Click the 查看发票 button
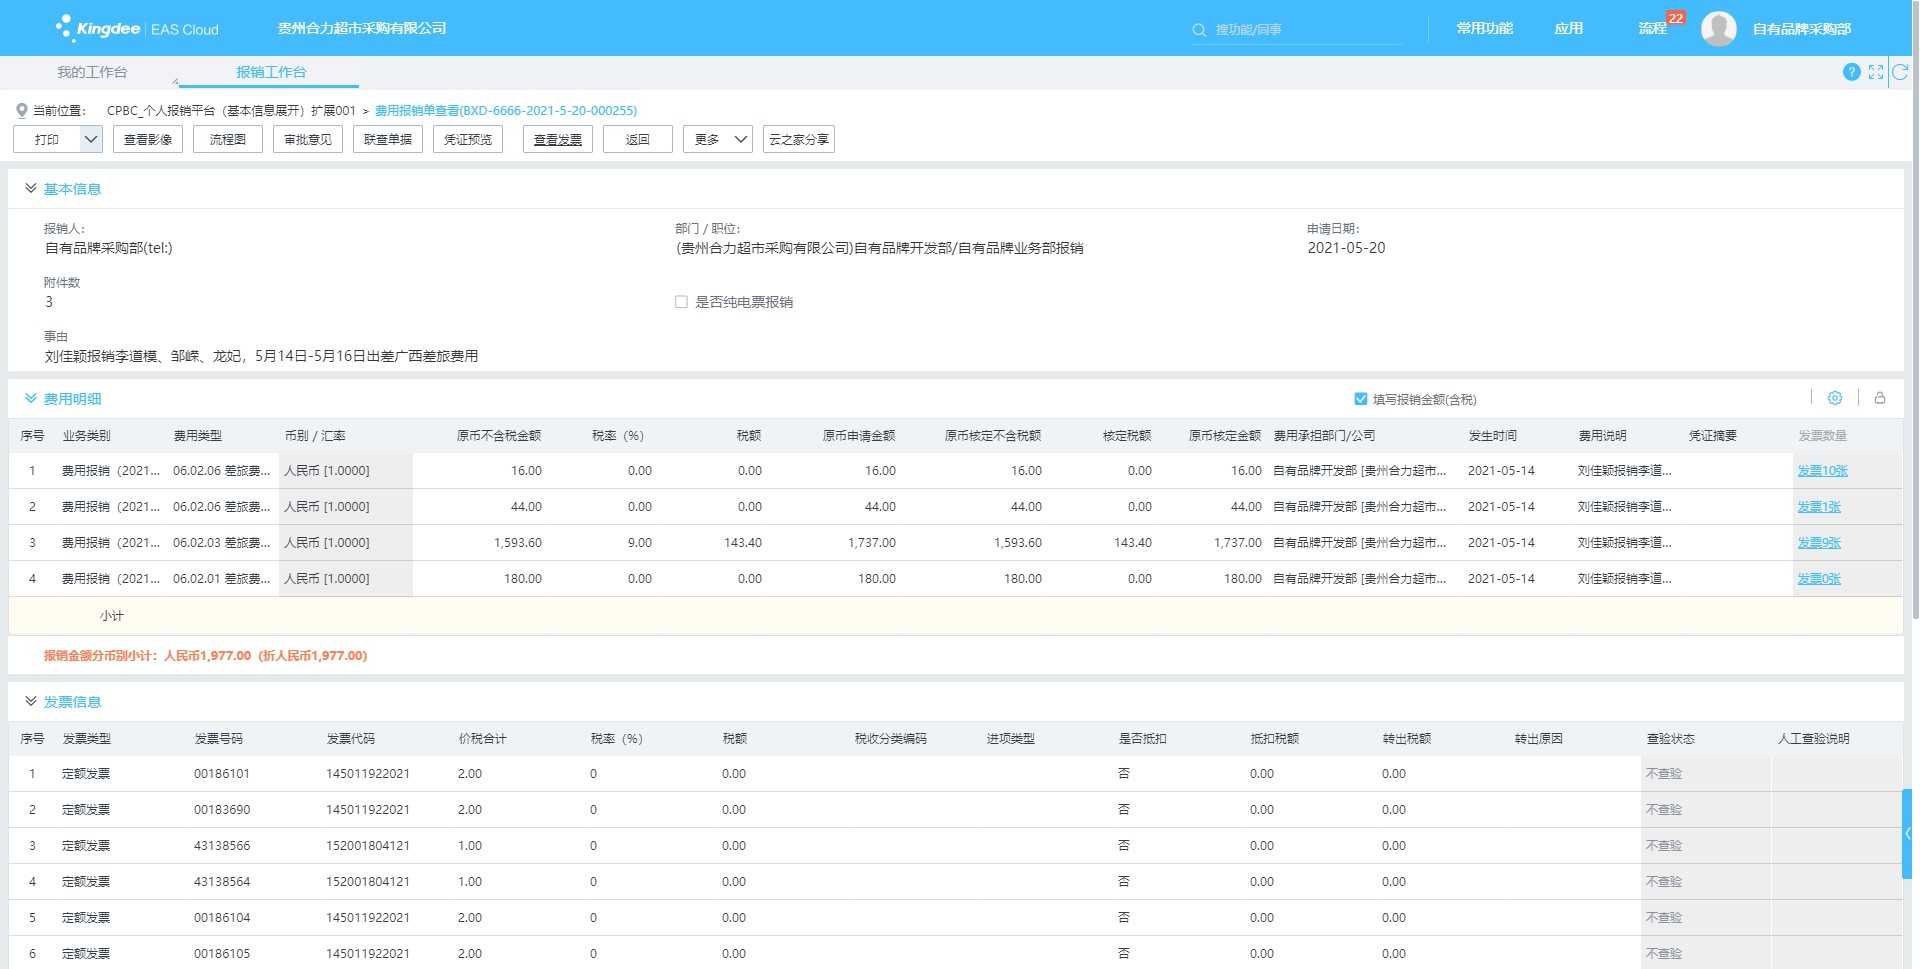Viewport: 1920px width, 969px height. point(557,139)
